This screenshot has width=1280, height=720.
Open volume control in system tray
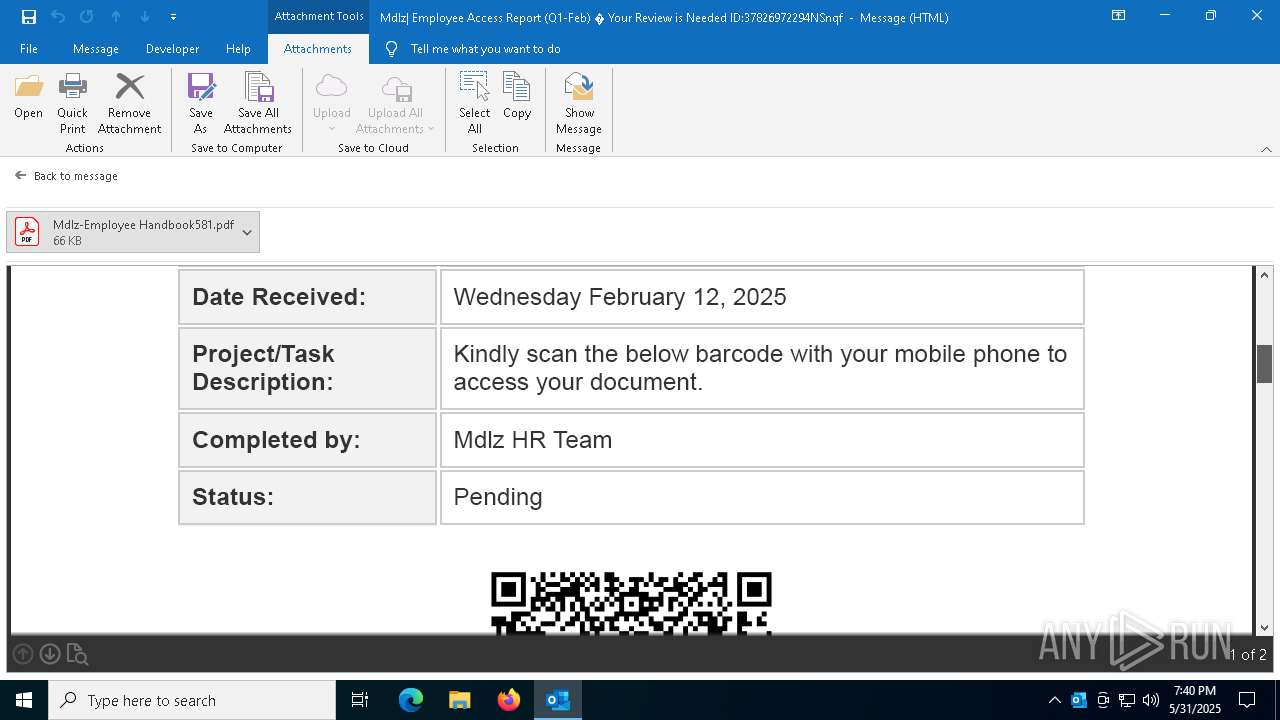click(x=1150, y=700)
